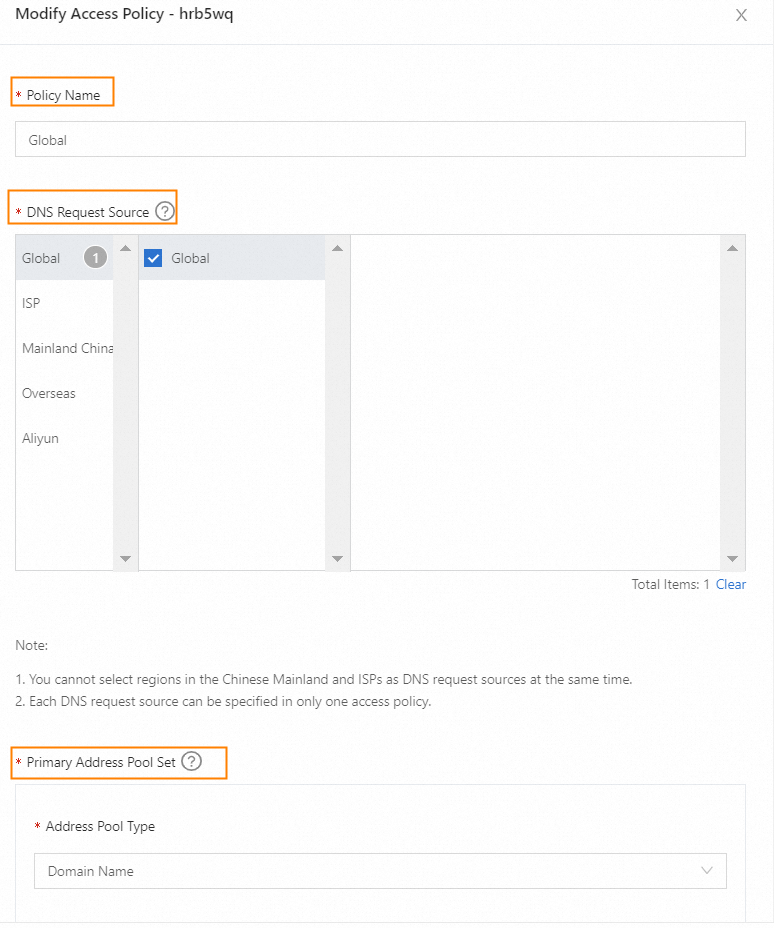Select Aliyun source category
This screenshot has height=928, width=774.
point(40,438)
